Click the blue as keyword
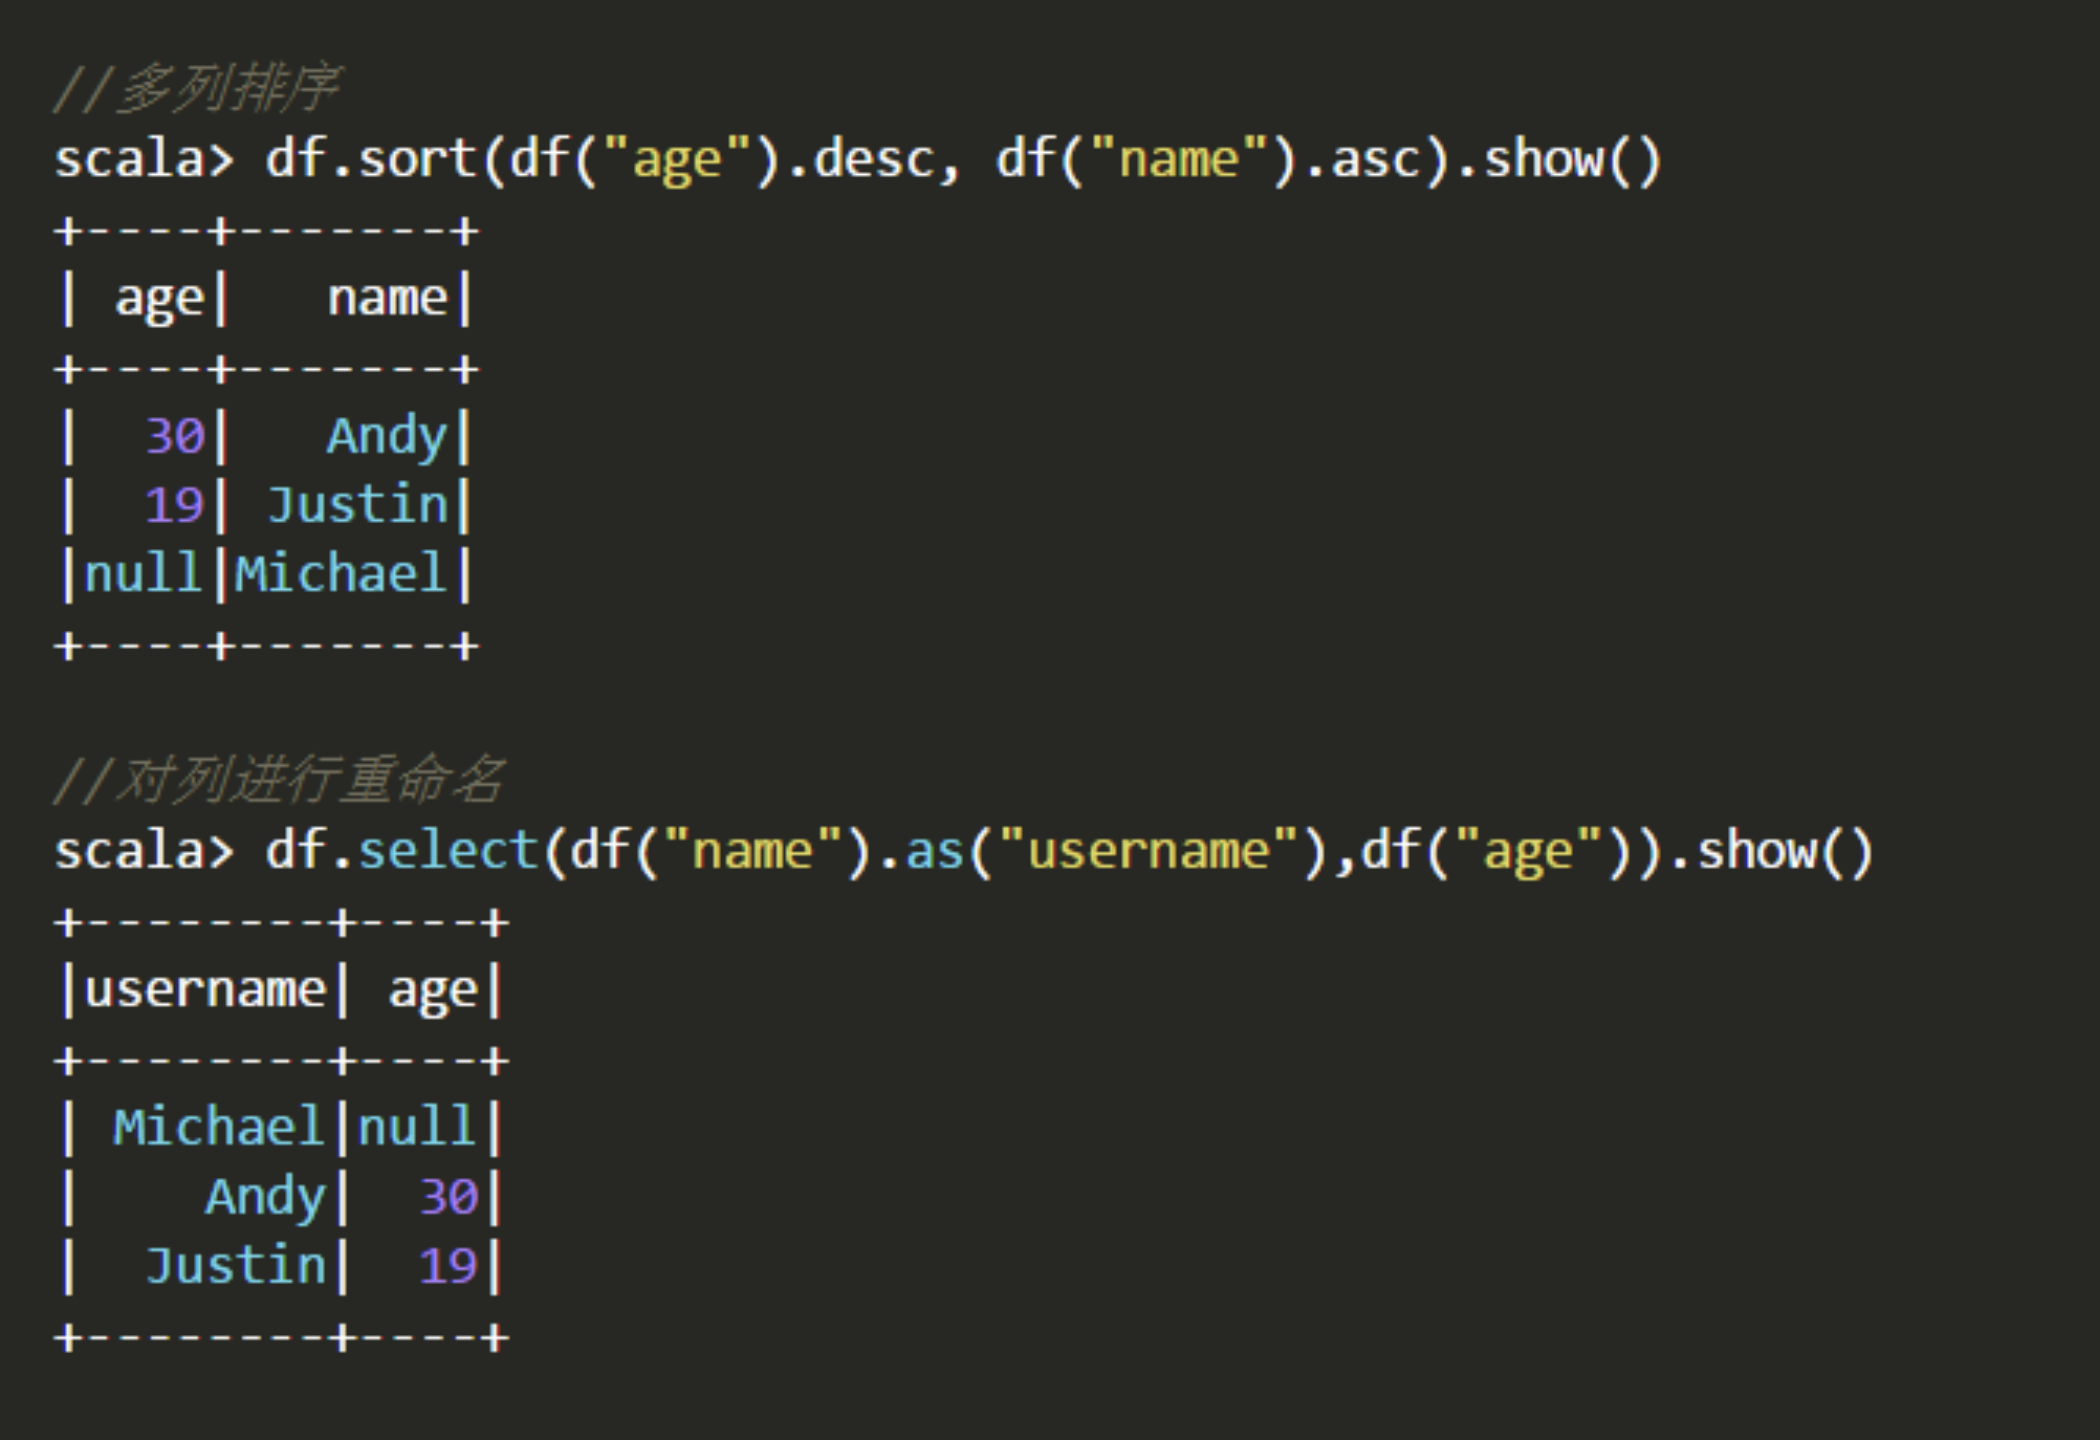This screenshot has width=2100, height=1440. click(934, 851)
